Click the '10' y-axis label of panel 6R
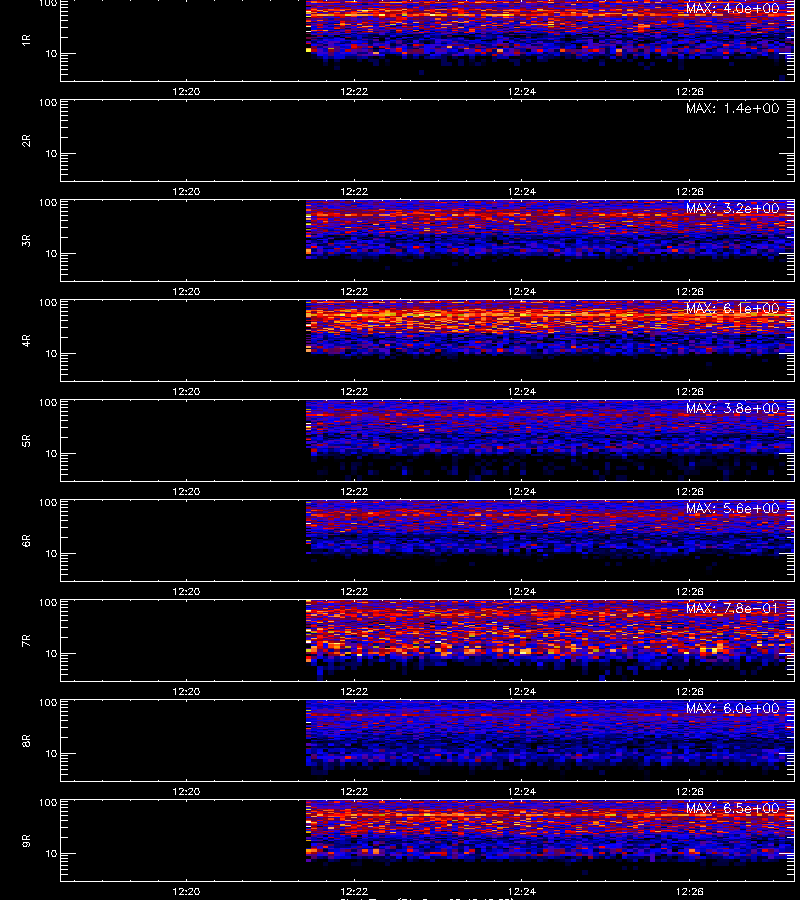This screenshot has height=900, width=800. click(x=52, y=554)
